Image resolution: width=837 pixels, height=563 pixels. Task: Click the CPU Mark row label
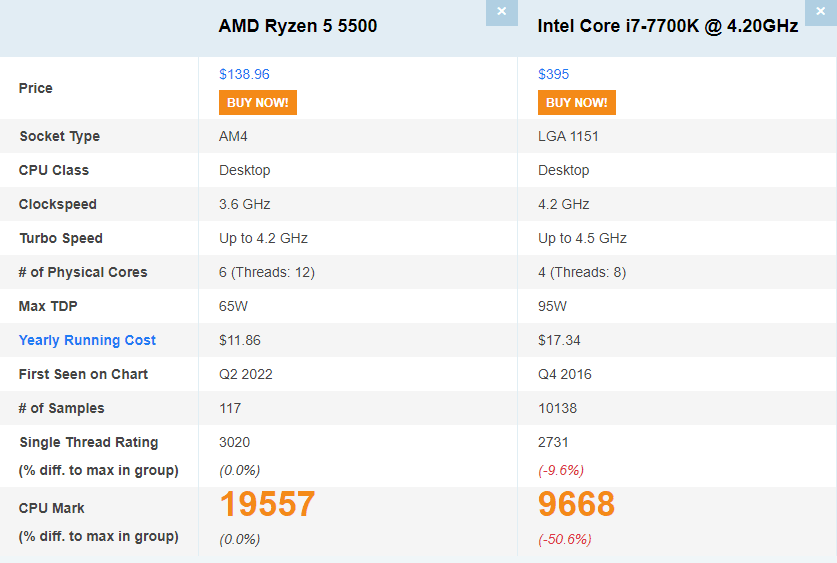[48, 508]
